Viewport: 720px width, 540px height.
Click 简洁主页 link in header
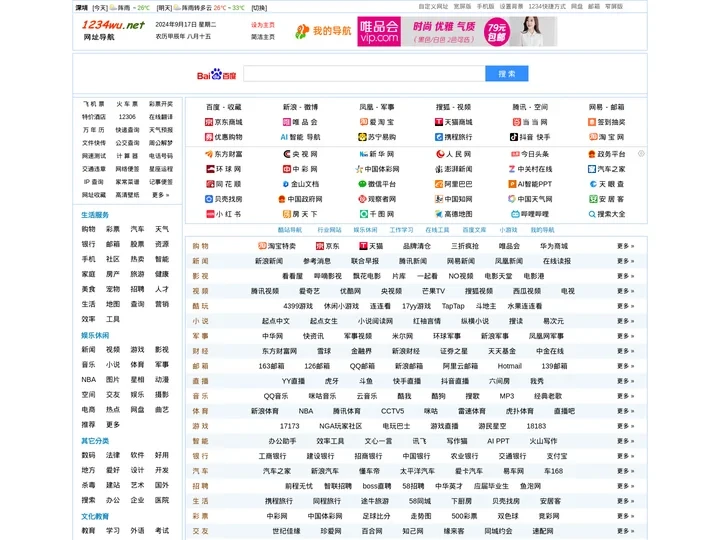pyautogui.click(x=263, y=37)
